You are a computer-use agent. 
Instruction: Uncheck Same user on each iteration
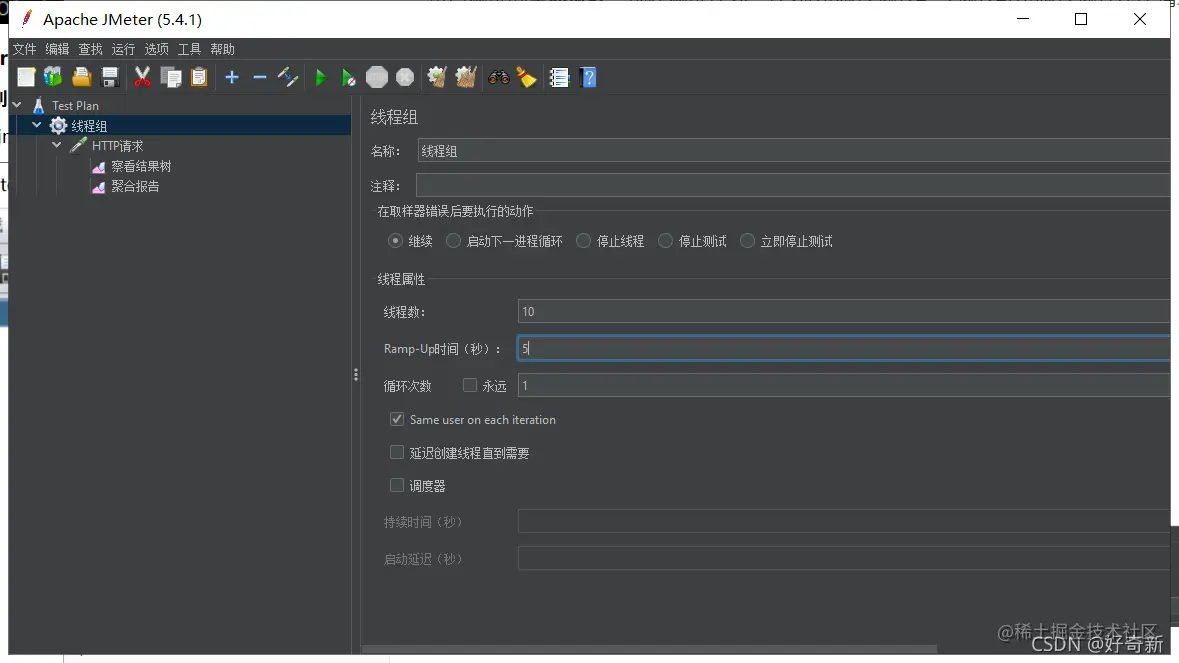397,418
